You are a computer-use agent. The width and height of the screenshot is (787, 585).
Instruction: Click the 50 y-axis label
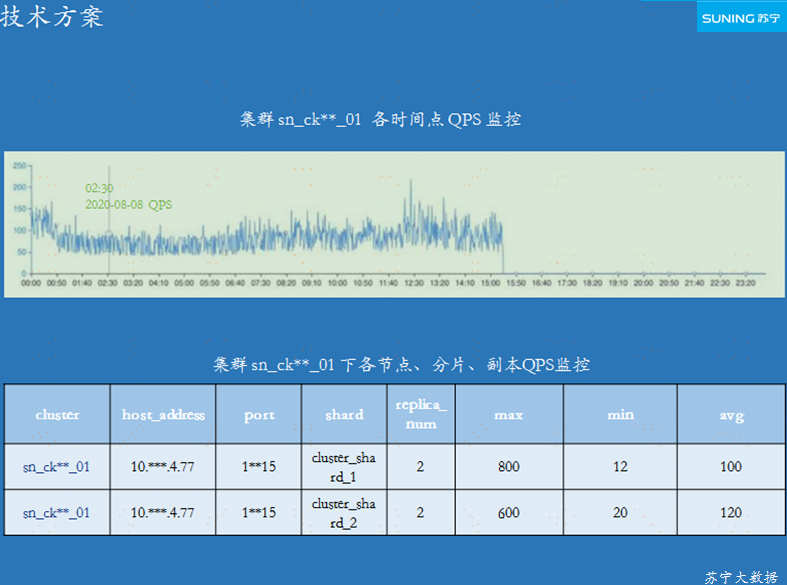pos(22,252)
